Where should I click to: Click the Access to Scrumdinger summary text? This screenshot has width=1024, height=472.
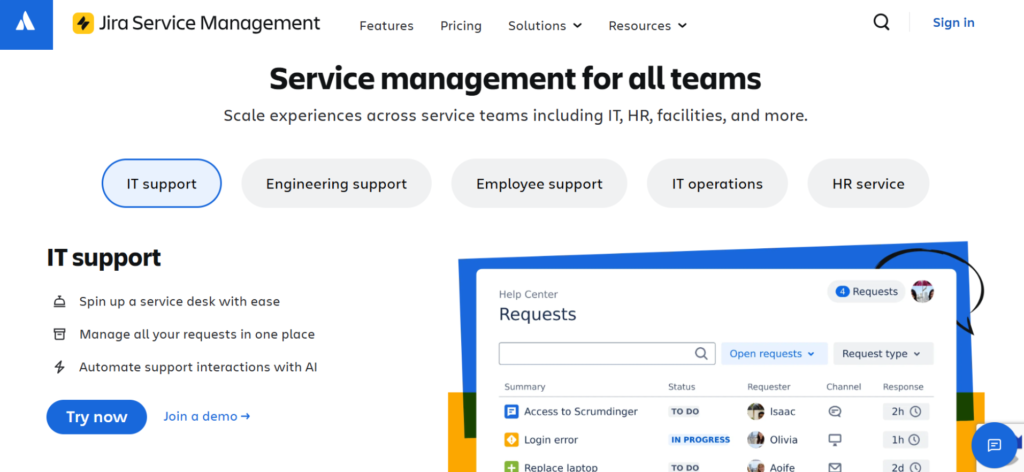pyautogui.click(x=581, y=411)
